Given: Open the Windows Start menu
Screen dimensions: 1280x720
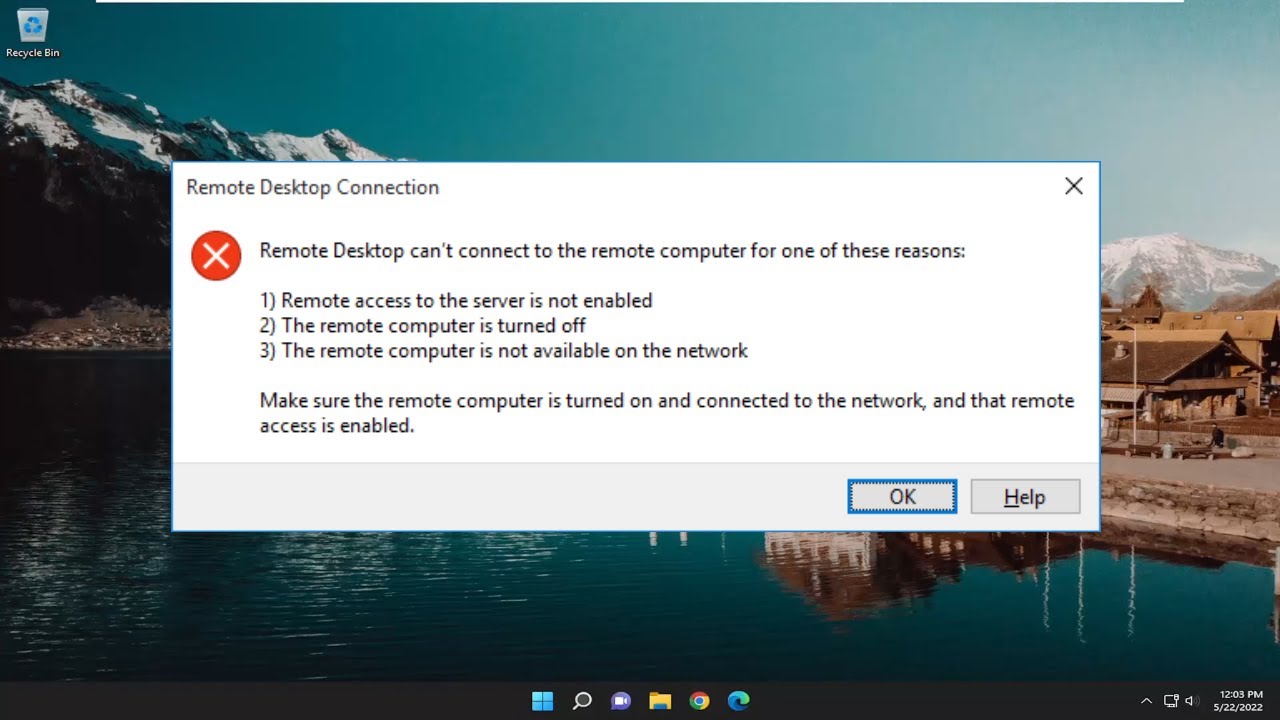Looking at the screenshot, I should coord(542,700).
